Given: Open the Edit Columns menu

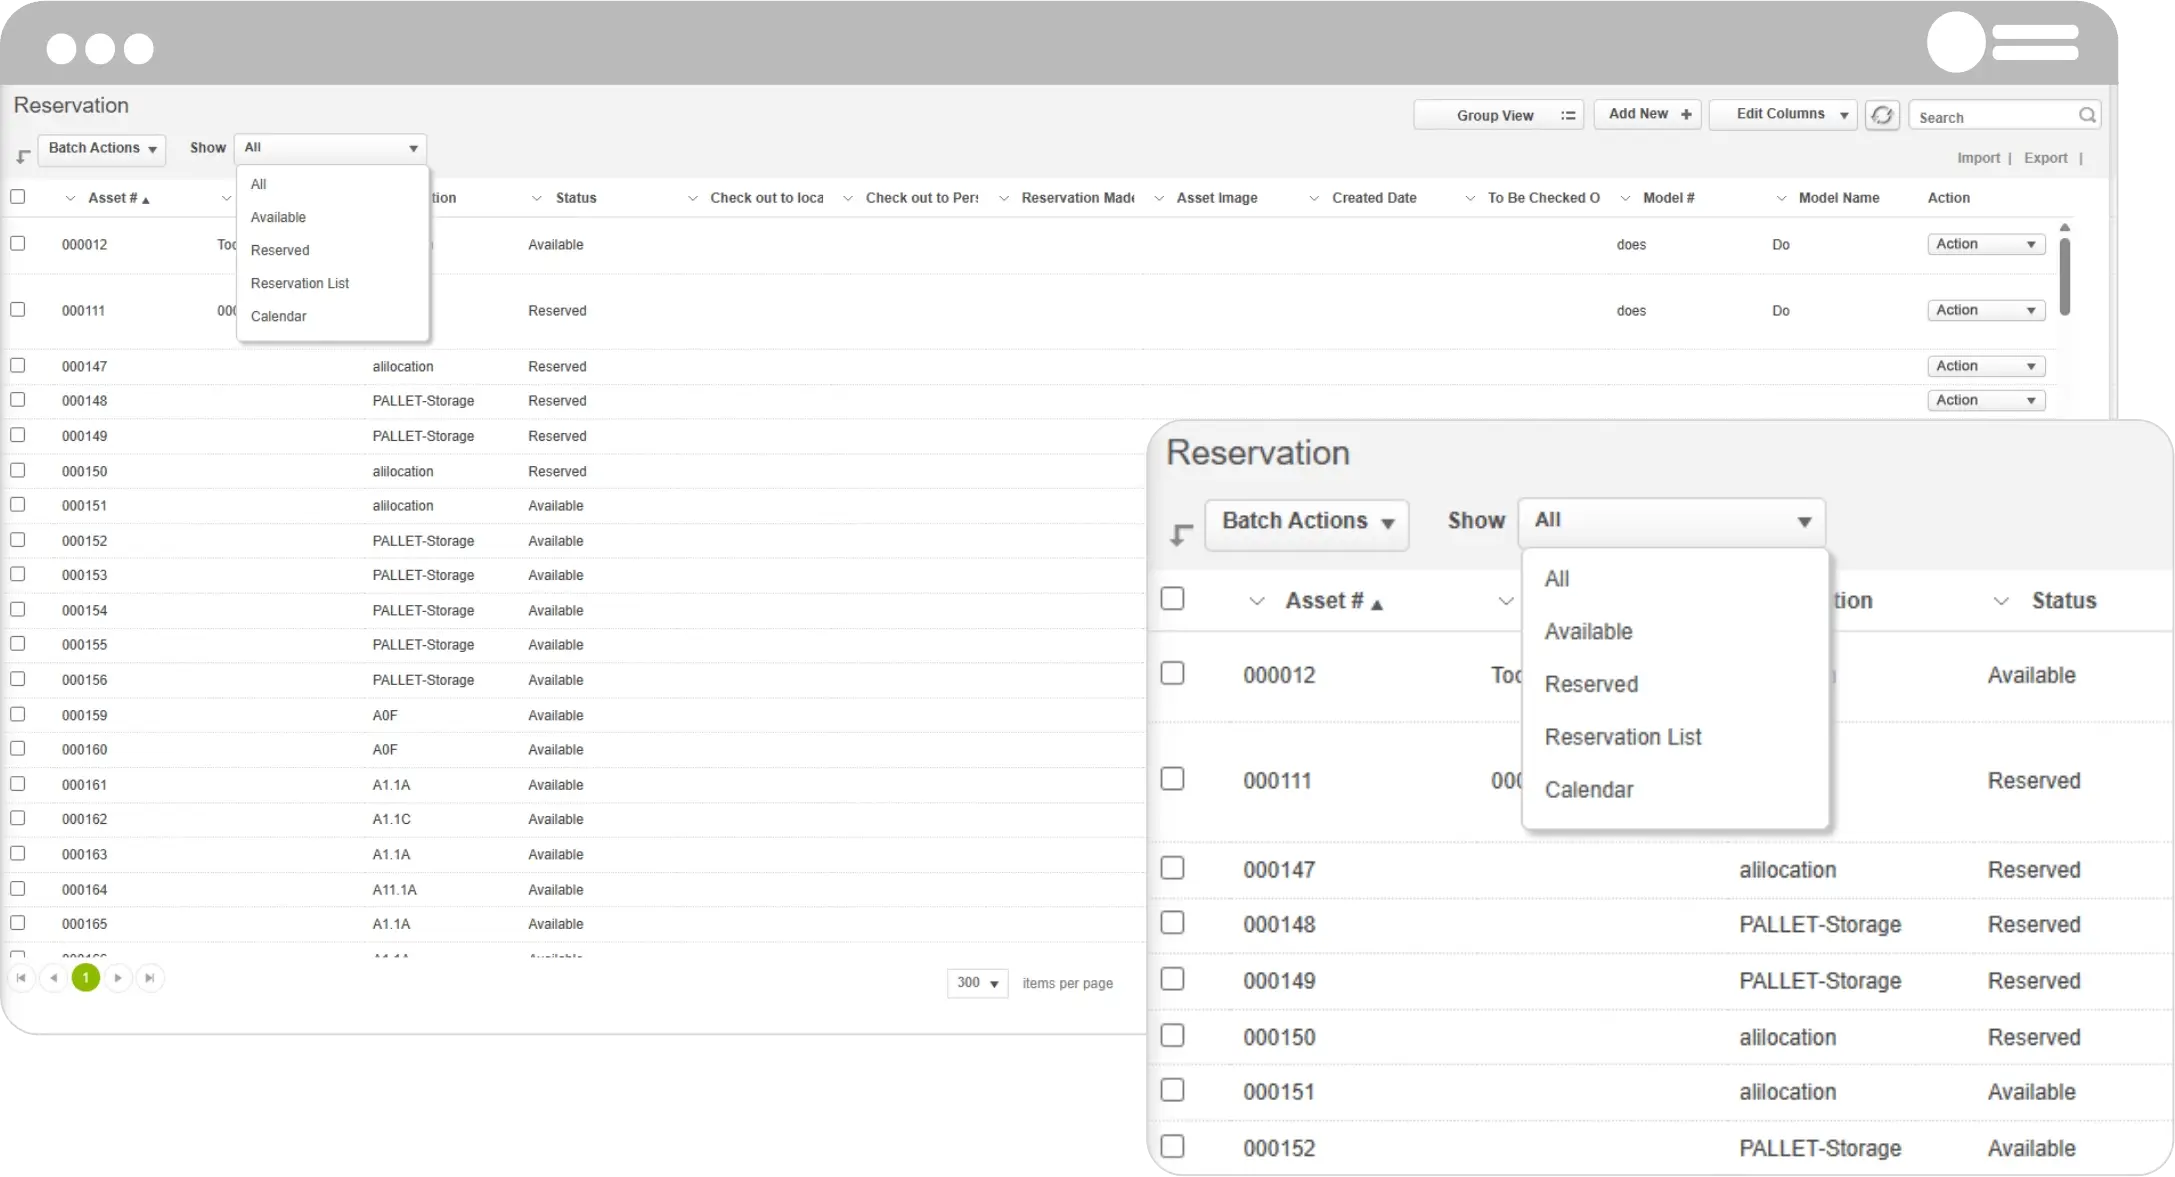Looking at the screenshot, I should tap(1783, 114).
